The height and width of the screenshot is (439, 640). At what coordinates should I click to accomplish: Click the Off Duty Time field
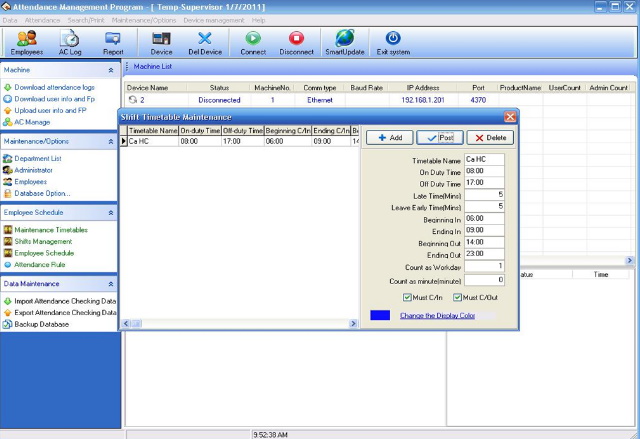click(x=484, y=183)
